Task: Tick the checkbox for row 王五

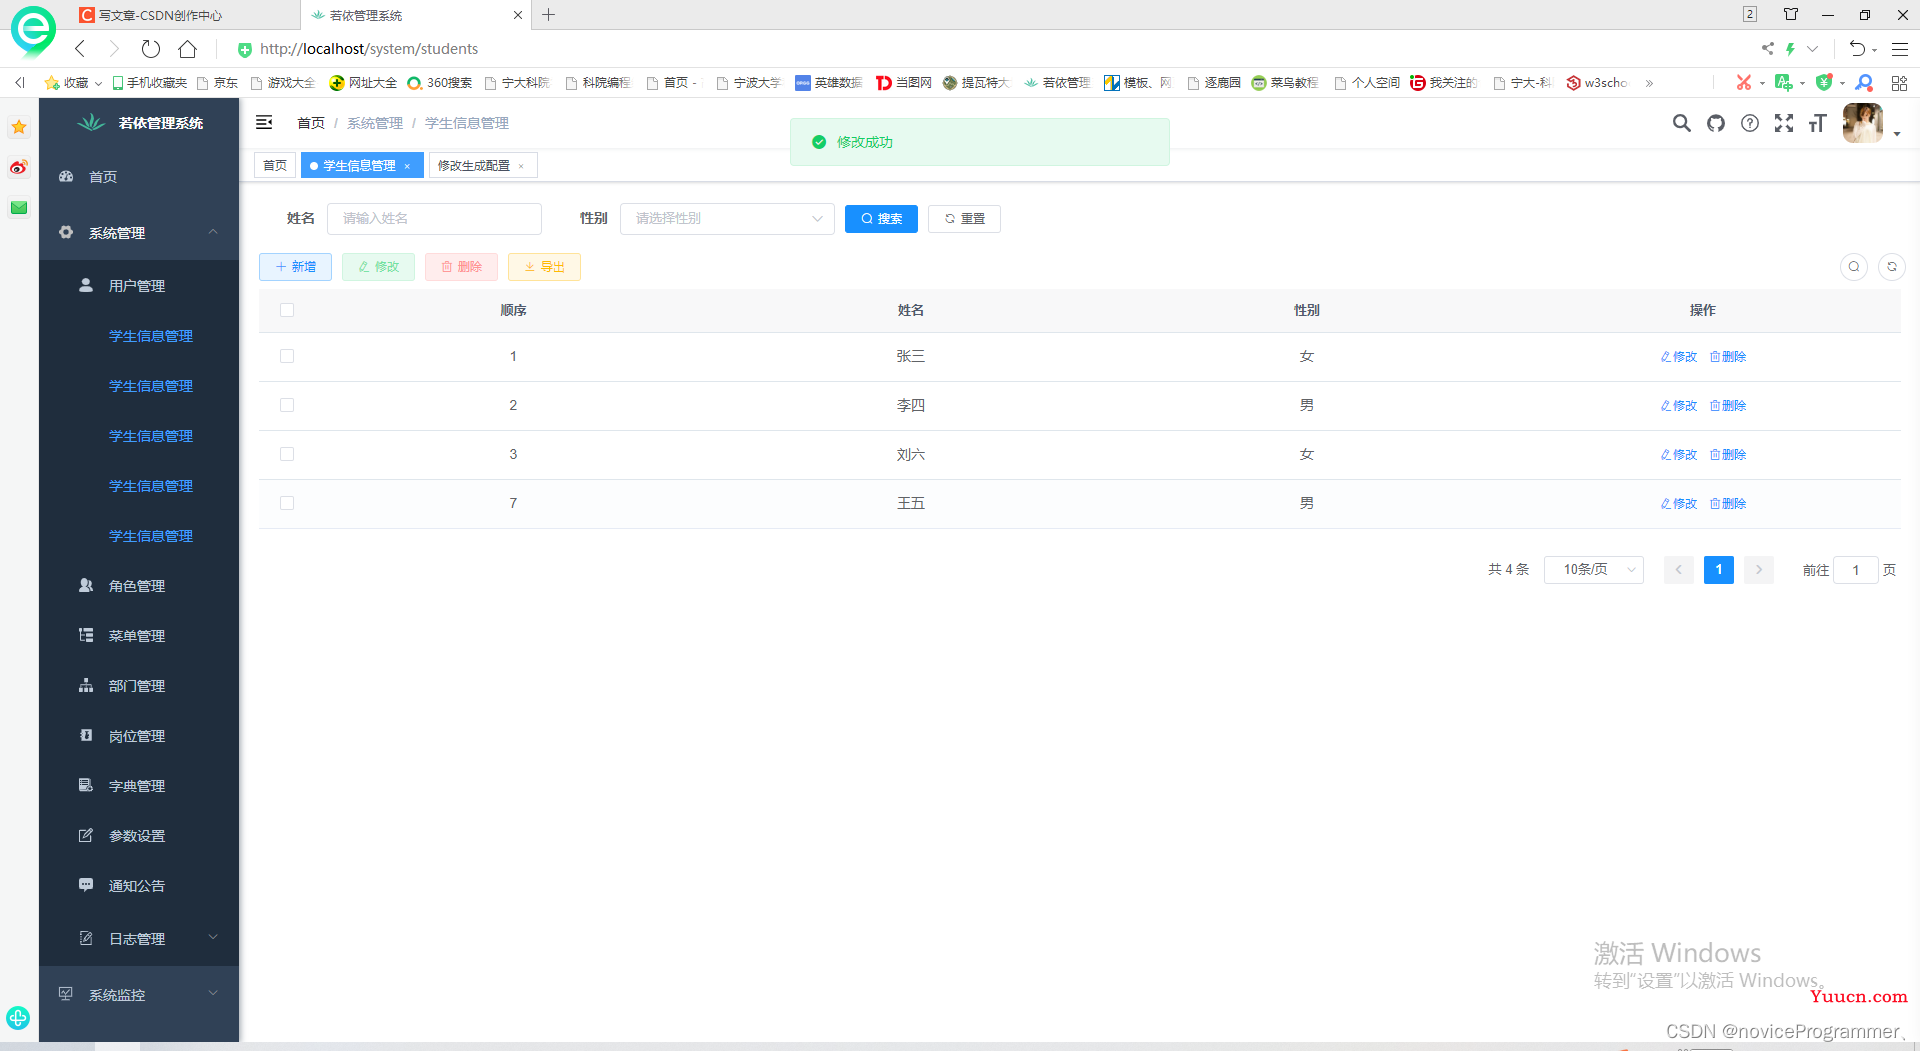Action: [287, 503]
